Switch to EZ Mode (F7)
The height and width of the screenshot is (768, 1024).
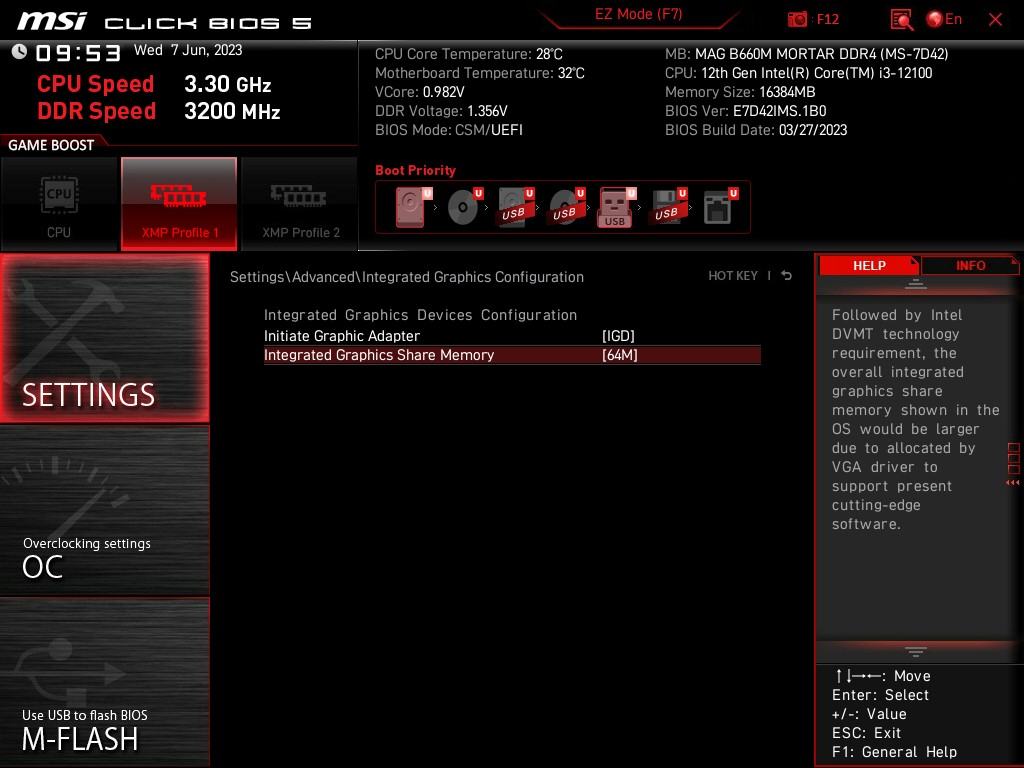638,14
